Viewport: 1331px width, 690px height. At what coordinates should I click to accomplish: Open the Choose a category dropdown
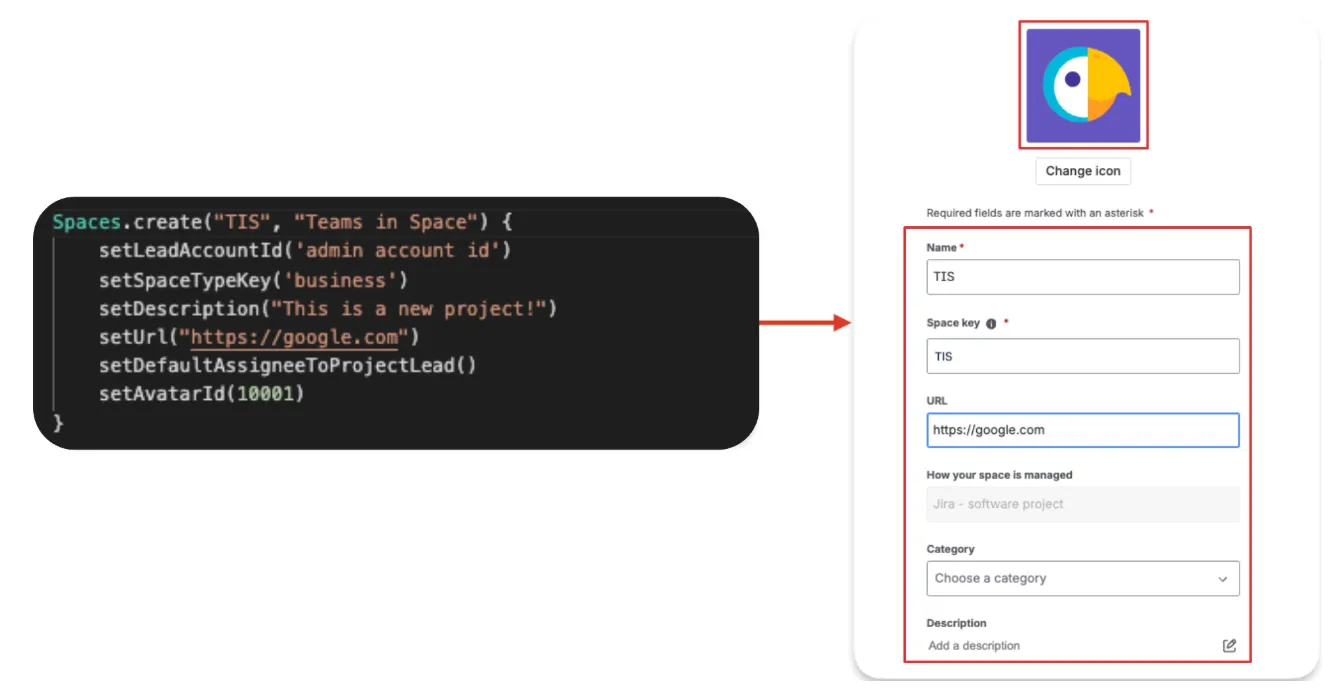click(1083, 578)
